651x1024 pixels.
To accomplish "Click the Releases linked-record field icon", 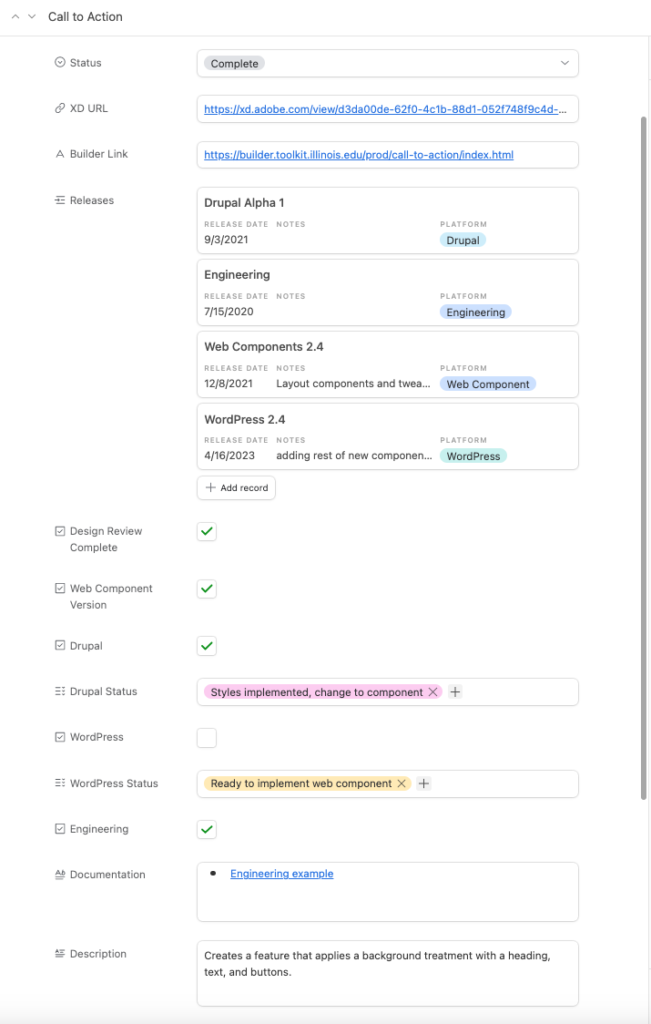I will [x=60, y=201].
